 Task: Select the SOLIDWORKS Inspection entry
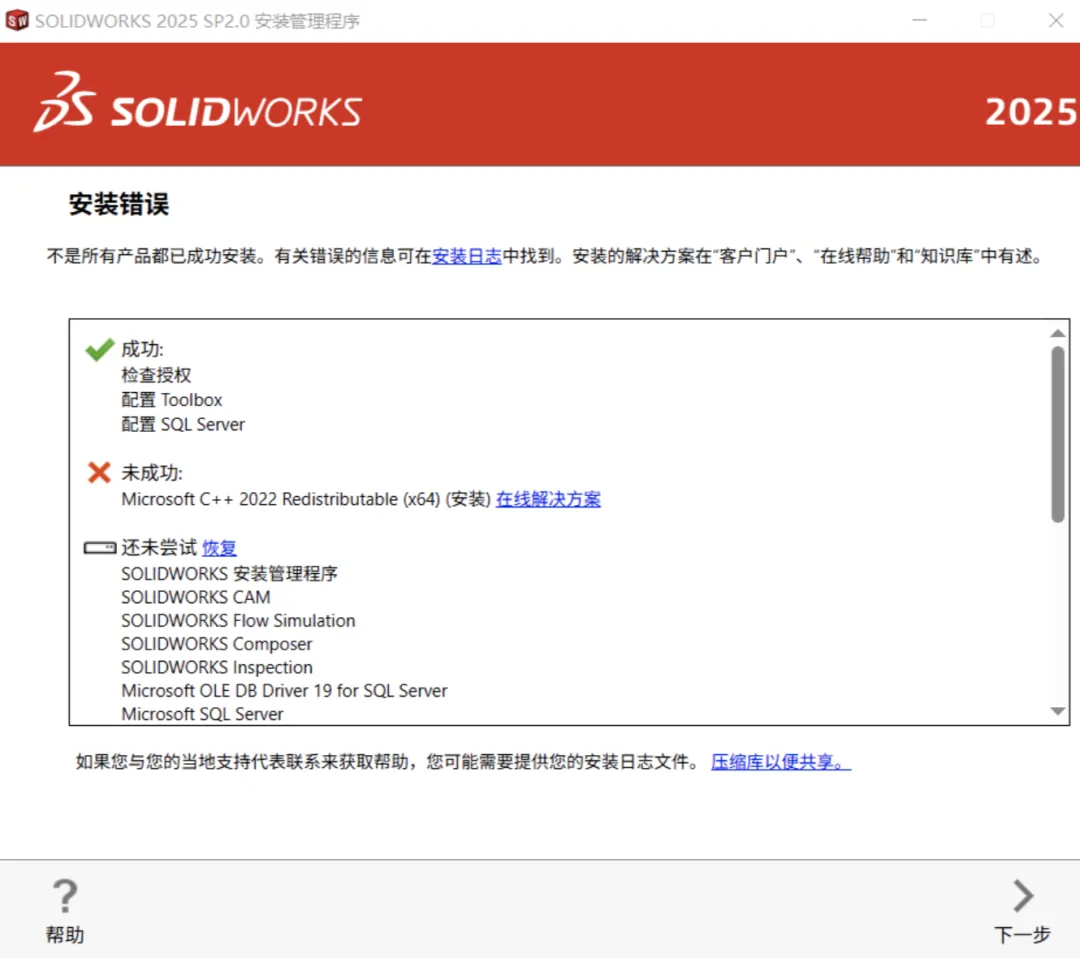(217, 667)
